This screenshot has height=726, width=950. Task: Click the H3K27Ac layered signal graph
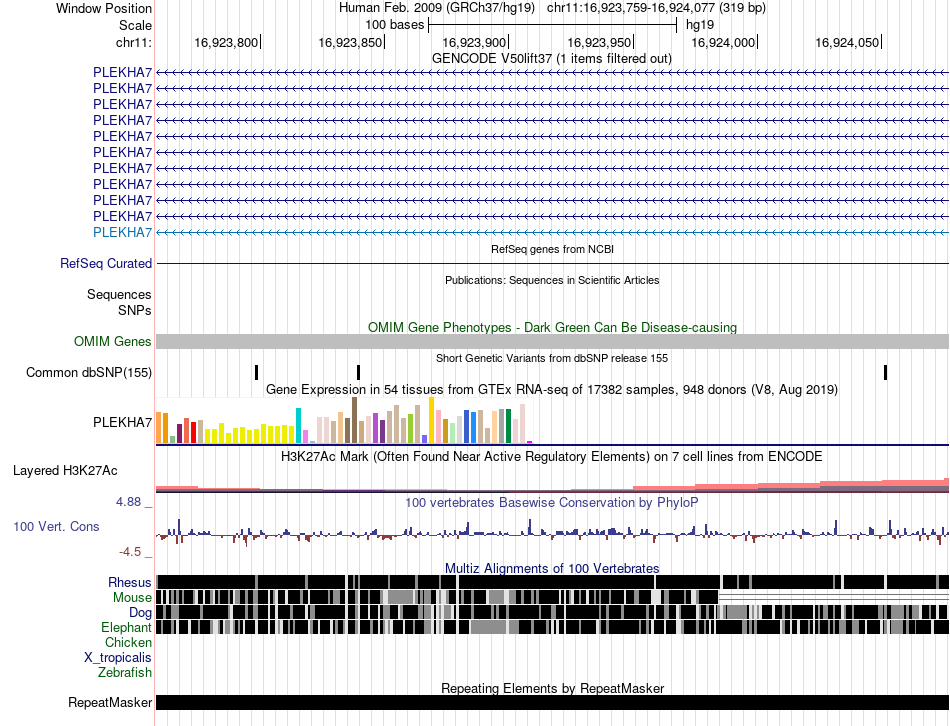click(553, 485)
